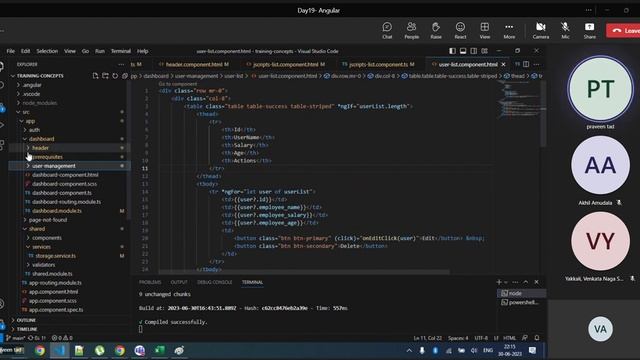Viewport: 640px width, 360px height.
Task: Raise hand in the meeting
Action: point(436,31)
